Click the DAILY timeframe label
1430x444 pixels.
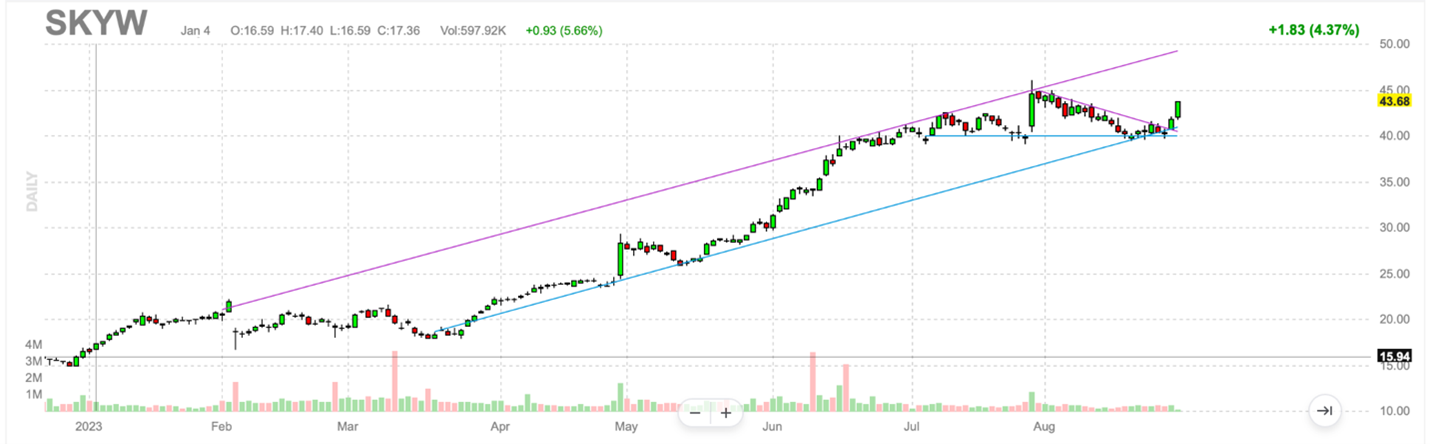(31, 189)
